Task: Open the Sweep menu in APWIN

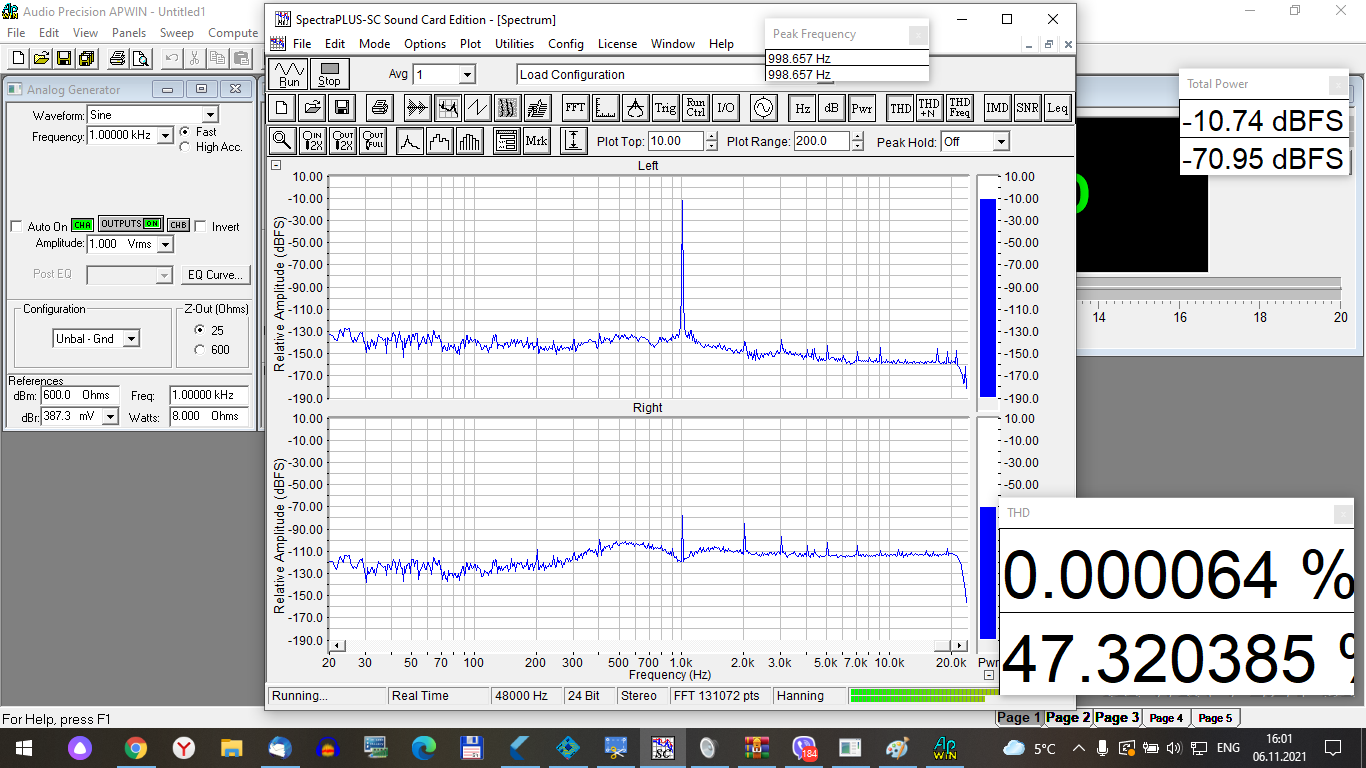Action: pyautogui.click(x=177, y=33)
